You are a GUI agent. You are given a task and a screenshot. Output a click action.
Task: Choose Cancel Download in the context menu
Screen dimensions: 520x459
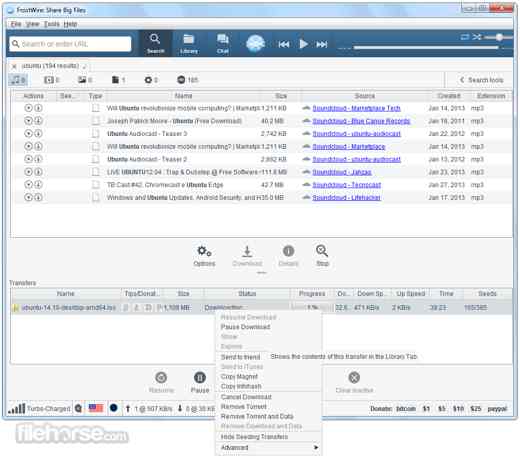pos(246,397)
